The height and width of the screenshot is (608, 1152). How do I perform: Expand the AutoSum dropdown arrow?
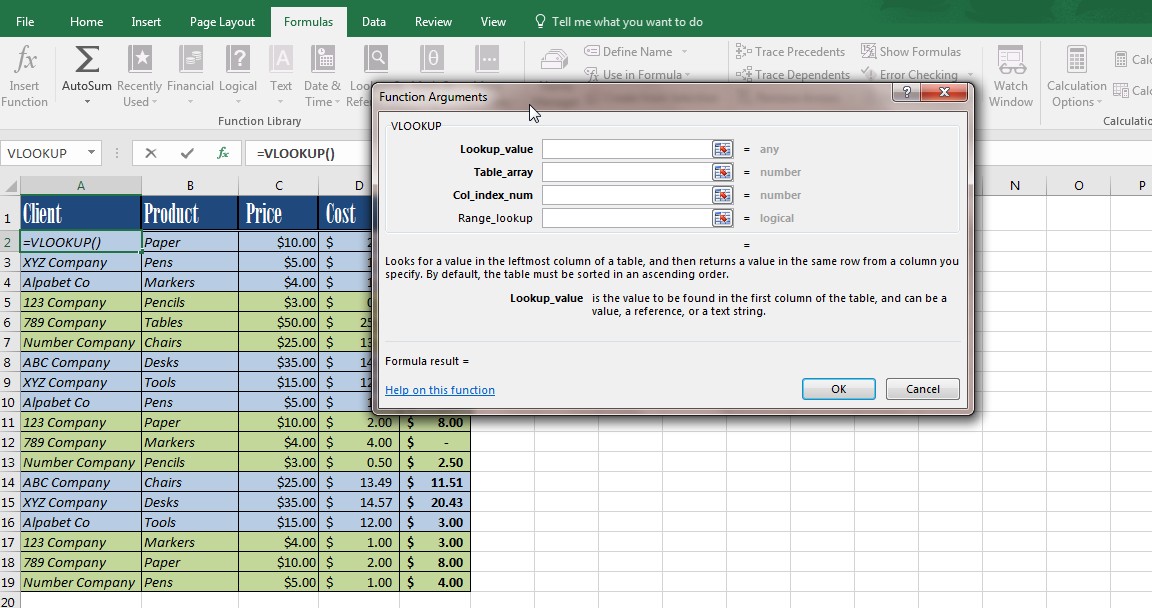87,102
